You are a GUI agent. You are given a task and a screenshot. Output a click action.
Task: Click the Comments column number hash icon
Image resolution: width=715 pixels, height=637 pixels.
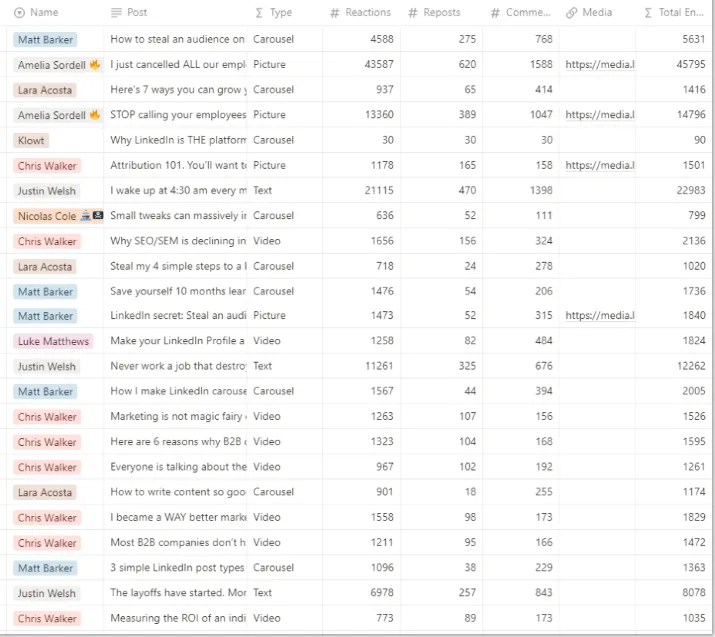495,13
